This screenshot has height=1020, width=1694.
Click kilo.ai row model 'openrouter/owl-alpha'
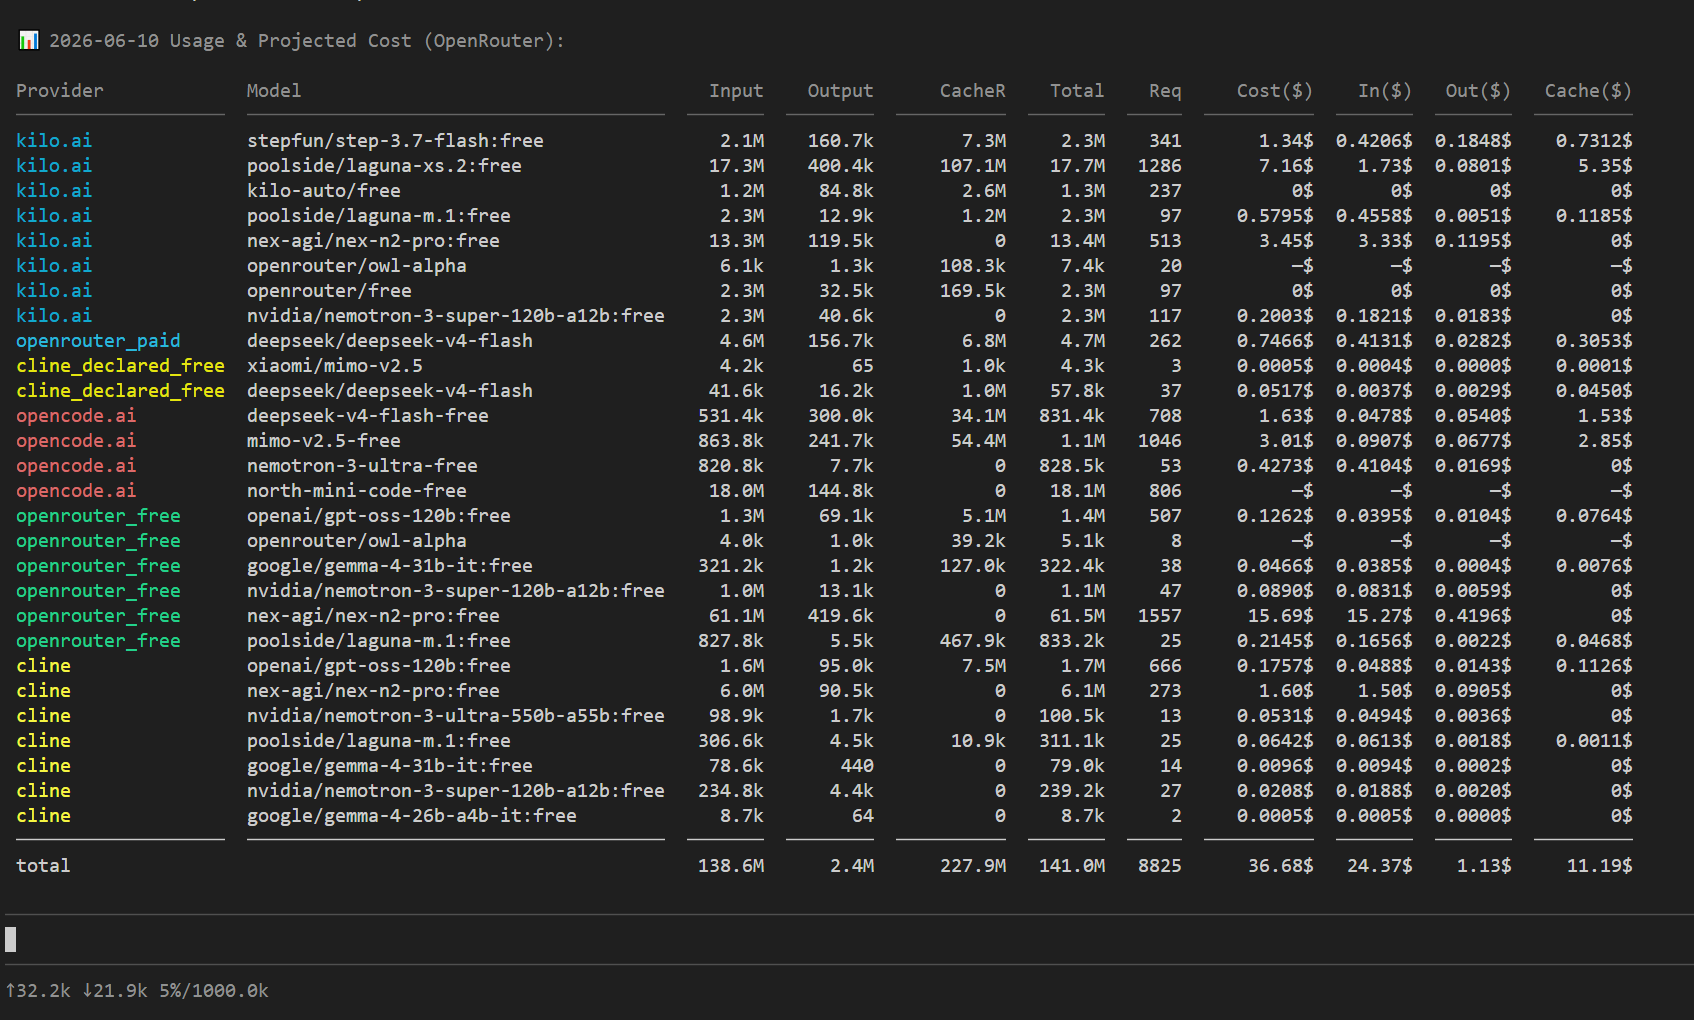(x=357, y=266)
